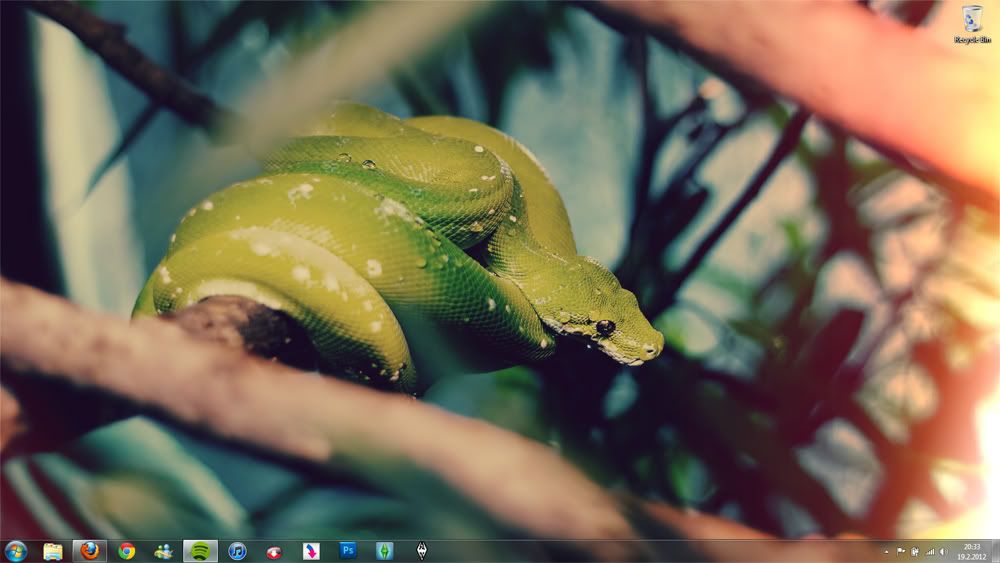Click the clock showing 20:33
Viewport: 1000px width, 563px height.
971,552
